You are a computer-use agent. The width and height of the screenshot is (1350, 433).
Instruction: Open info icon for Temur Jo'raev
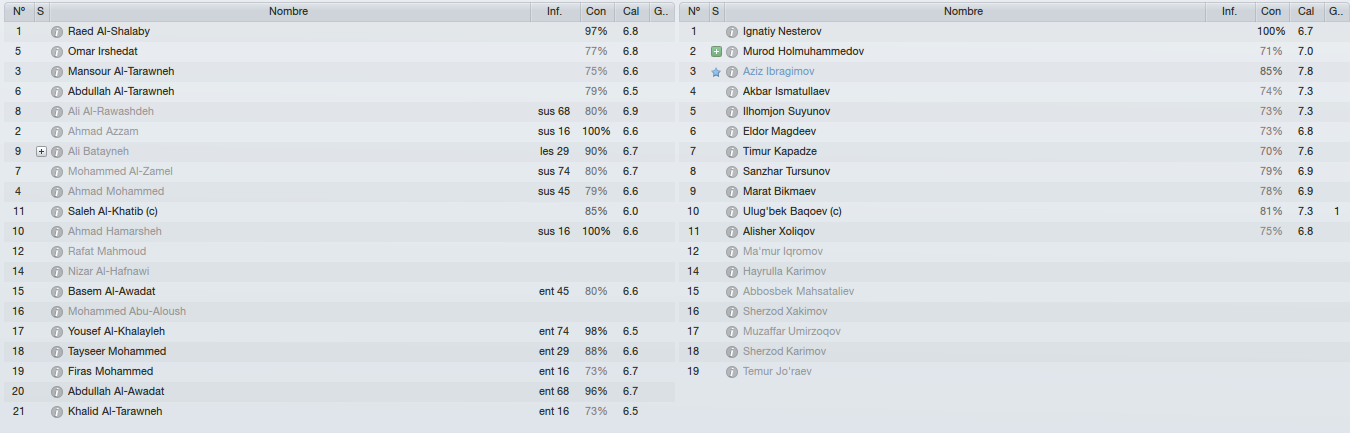[x=732, y=372]
